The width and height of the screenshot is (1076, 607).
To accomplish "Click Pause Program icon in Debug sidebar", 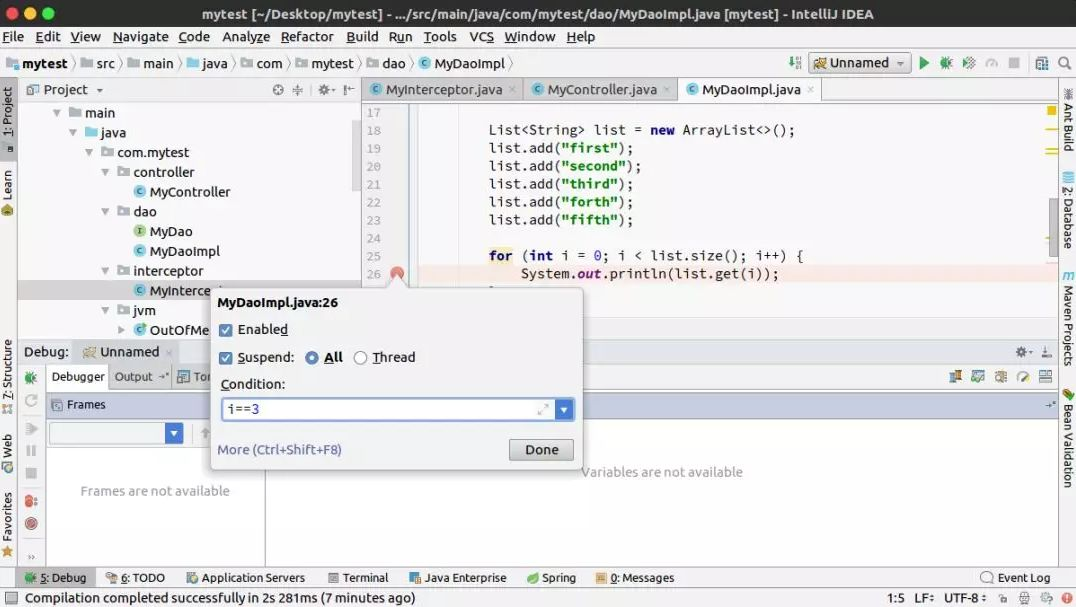I will click(31, 451).
